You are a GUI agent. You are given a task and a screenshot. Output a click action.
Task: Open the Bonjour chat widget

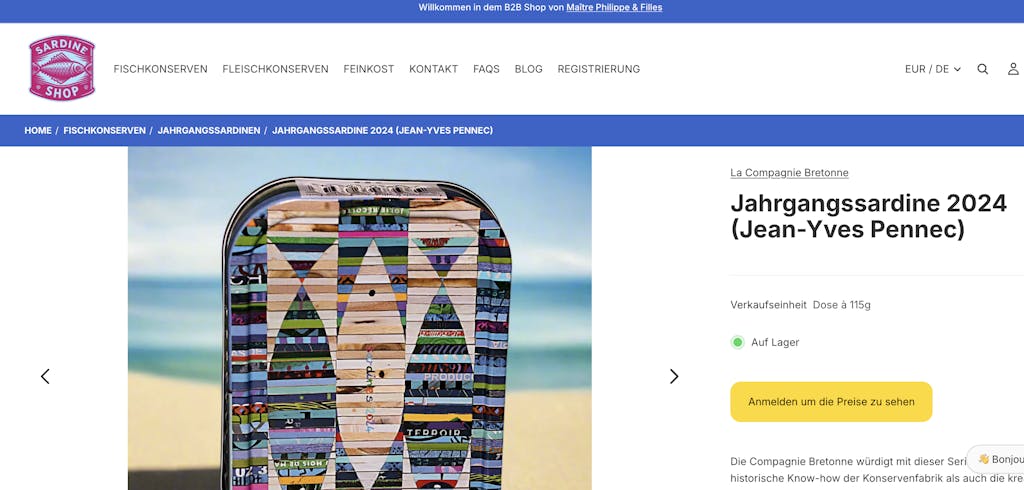point(997,459)
